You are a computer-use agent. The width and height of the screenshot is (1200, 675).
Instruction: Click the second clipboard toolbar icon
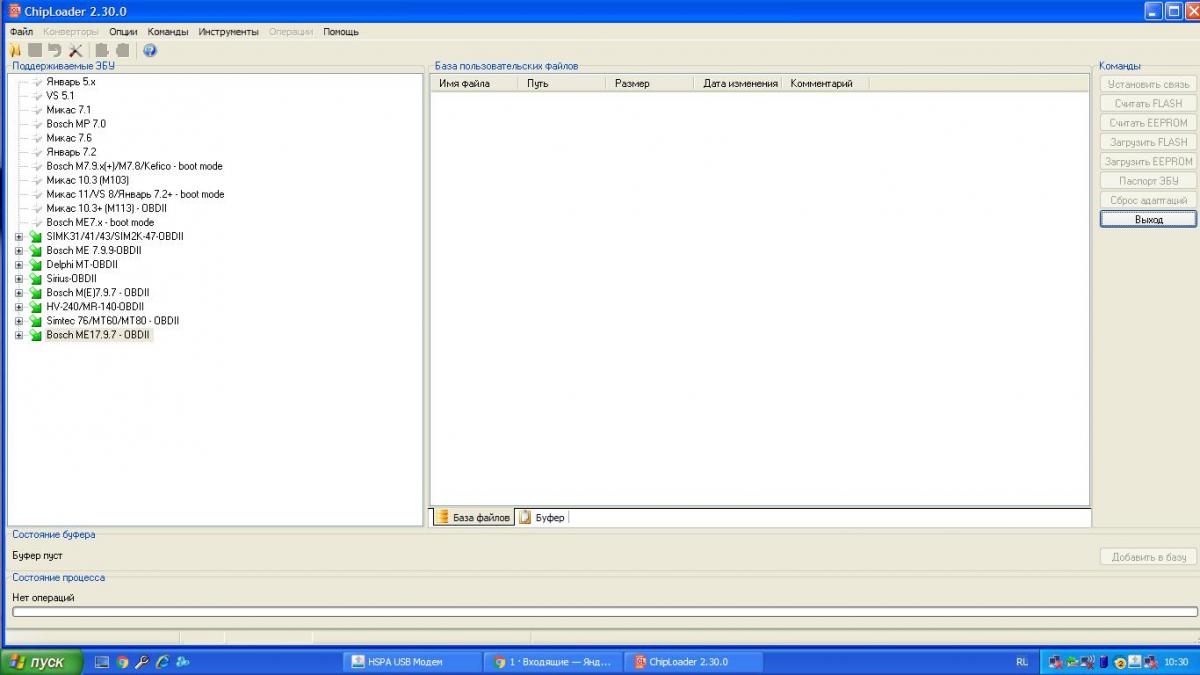pos(122,50)
